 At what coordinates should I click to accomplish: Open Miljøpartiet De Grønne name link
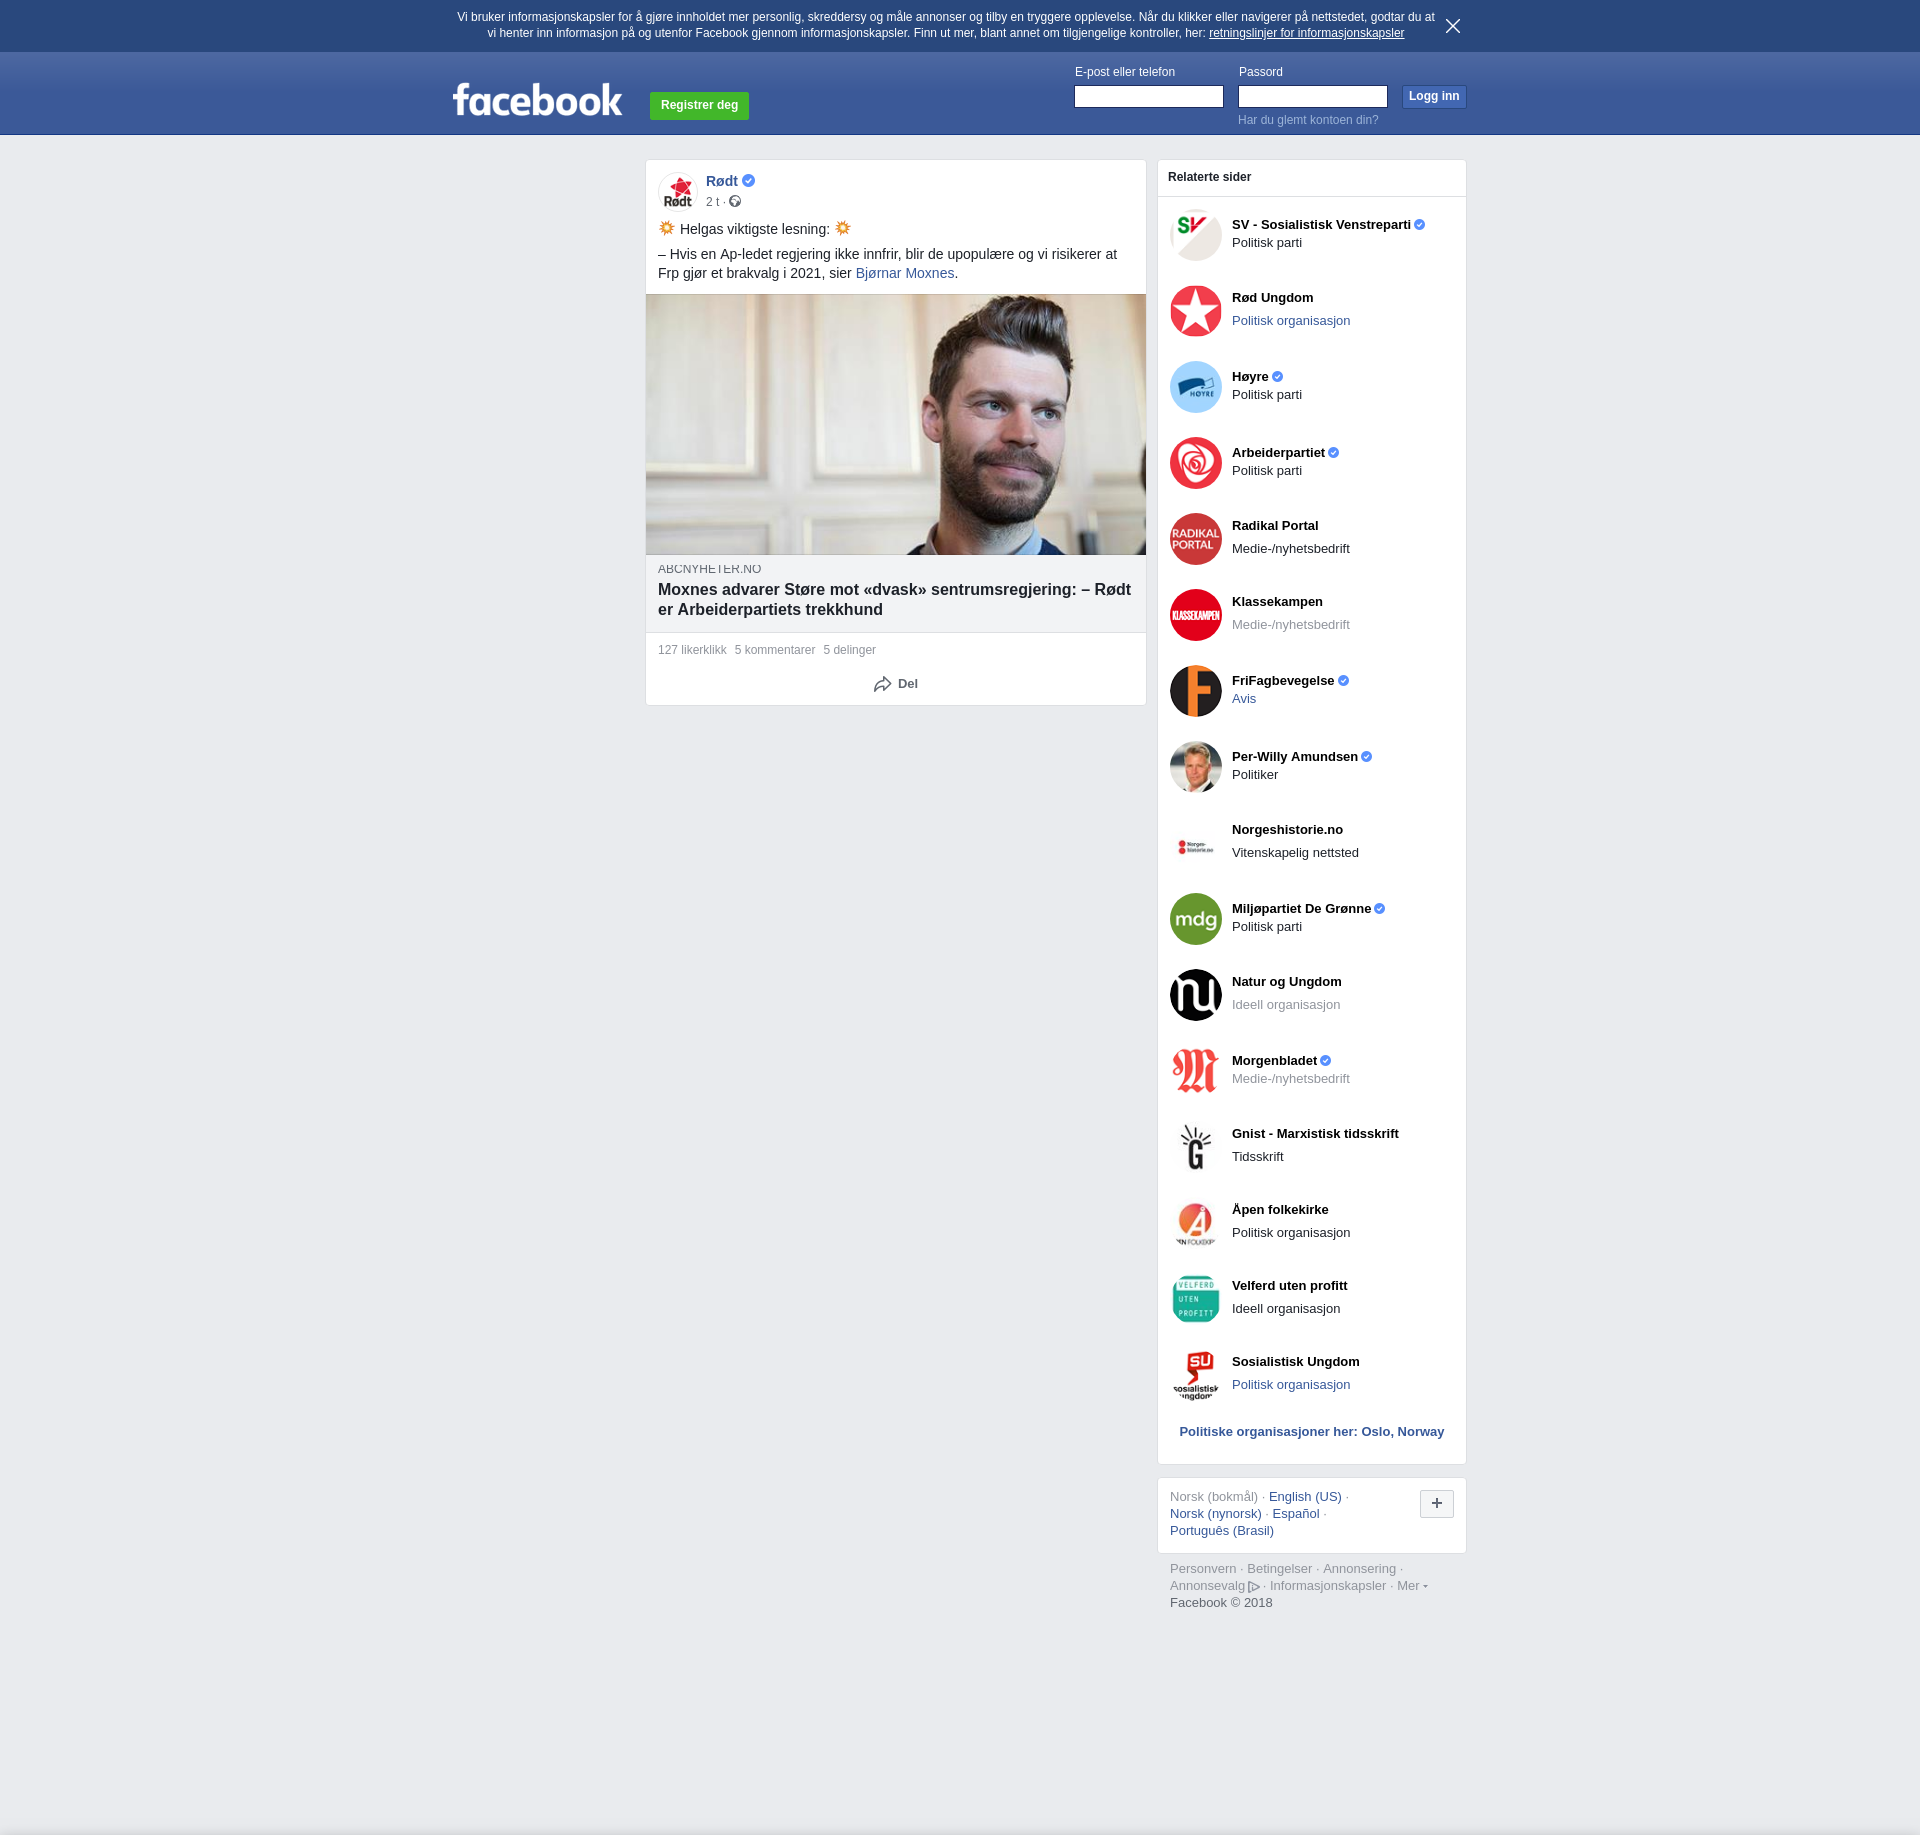tap(1301, 909)
